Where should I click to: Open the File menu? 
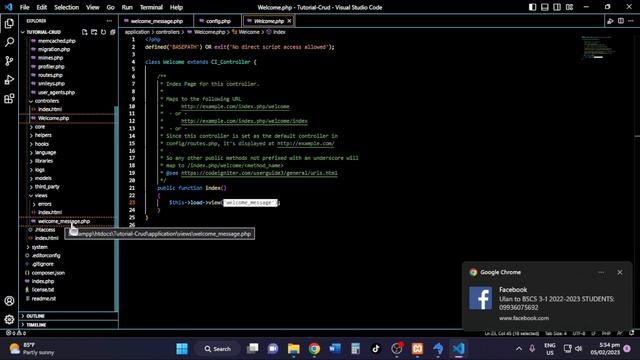tap(24, 7)
